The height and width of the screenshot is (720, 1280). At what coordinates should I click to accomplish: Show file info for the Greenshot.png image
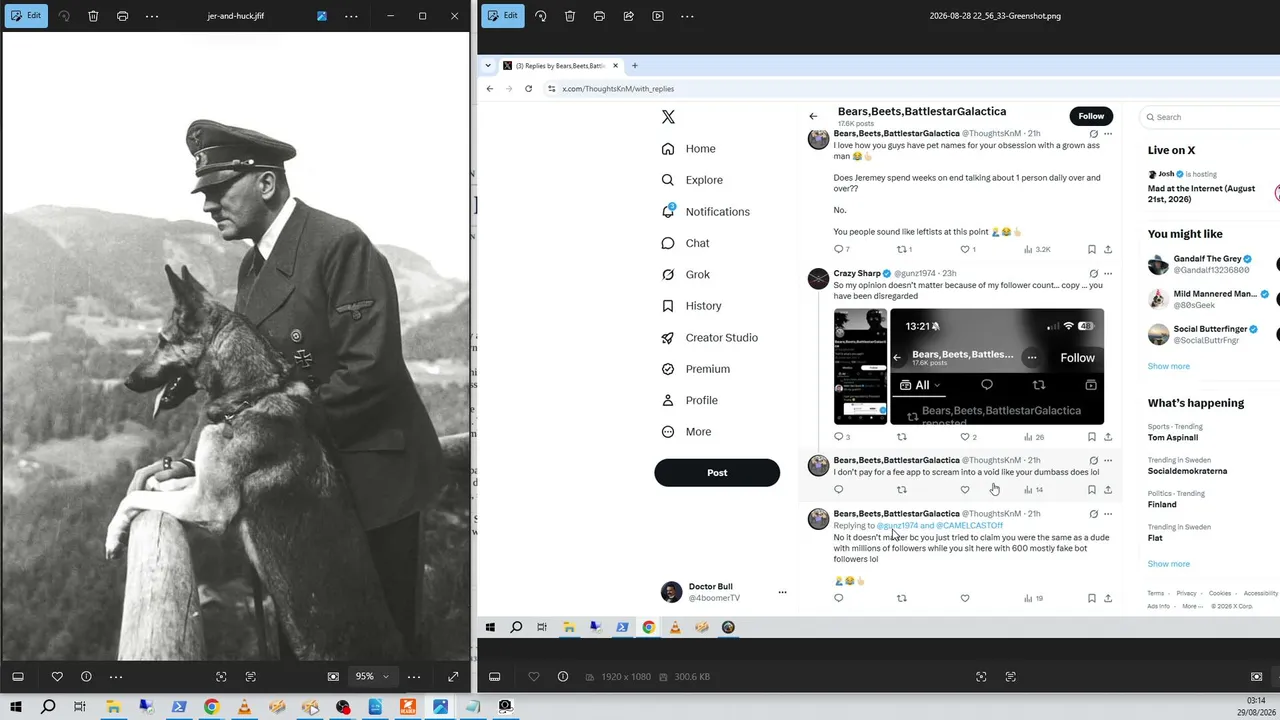pyautogui.click(x=563, y=677)
